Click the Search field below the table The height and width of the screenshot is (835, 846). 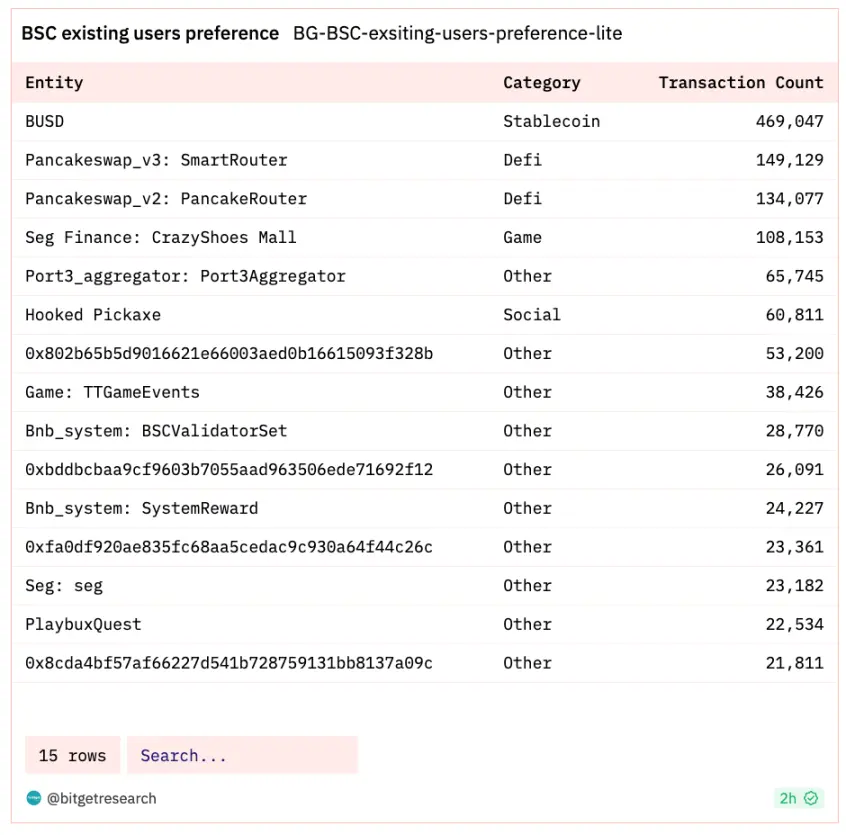pyautogui.click(x=241, y=756)
